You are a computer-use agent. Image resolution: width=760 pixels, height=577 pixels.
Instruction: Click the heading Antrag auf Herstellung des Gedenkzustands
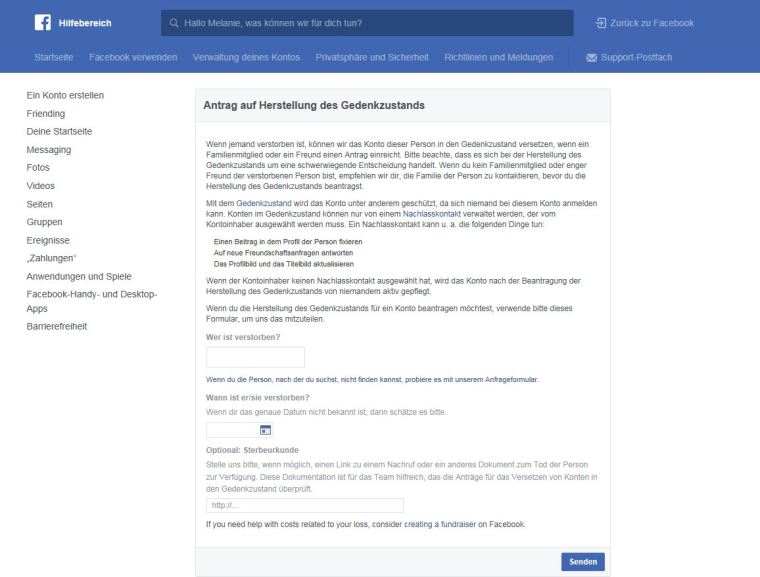(314, 105)
